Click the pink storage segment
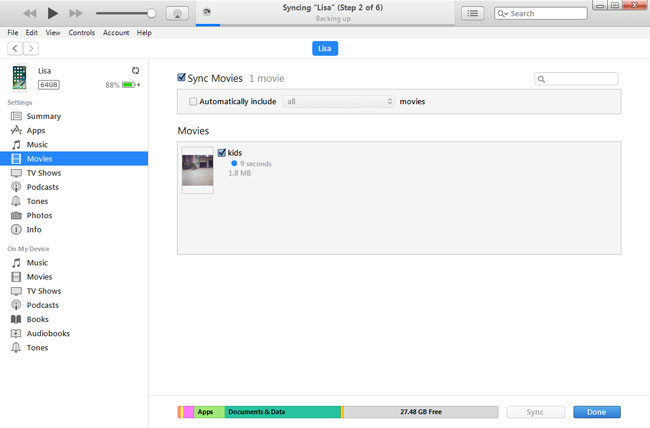Screen dimensions: 650x428 [x=189, y=412]
